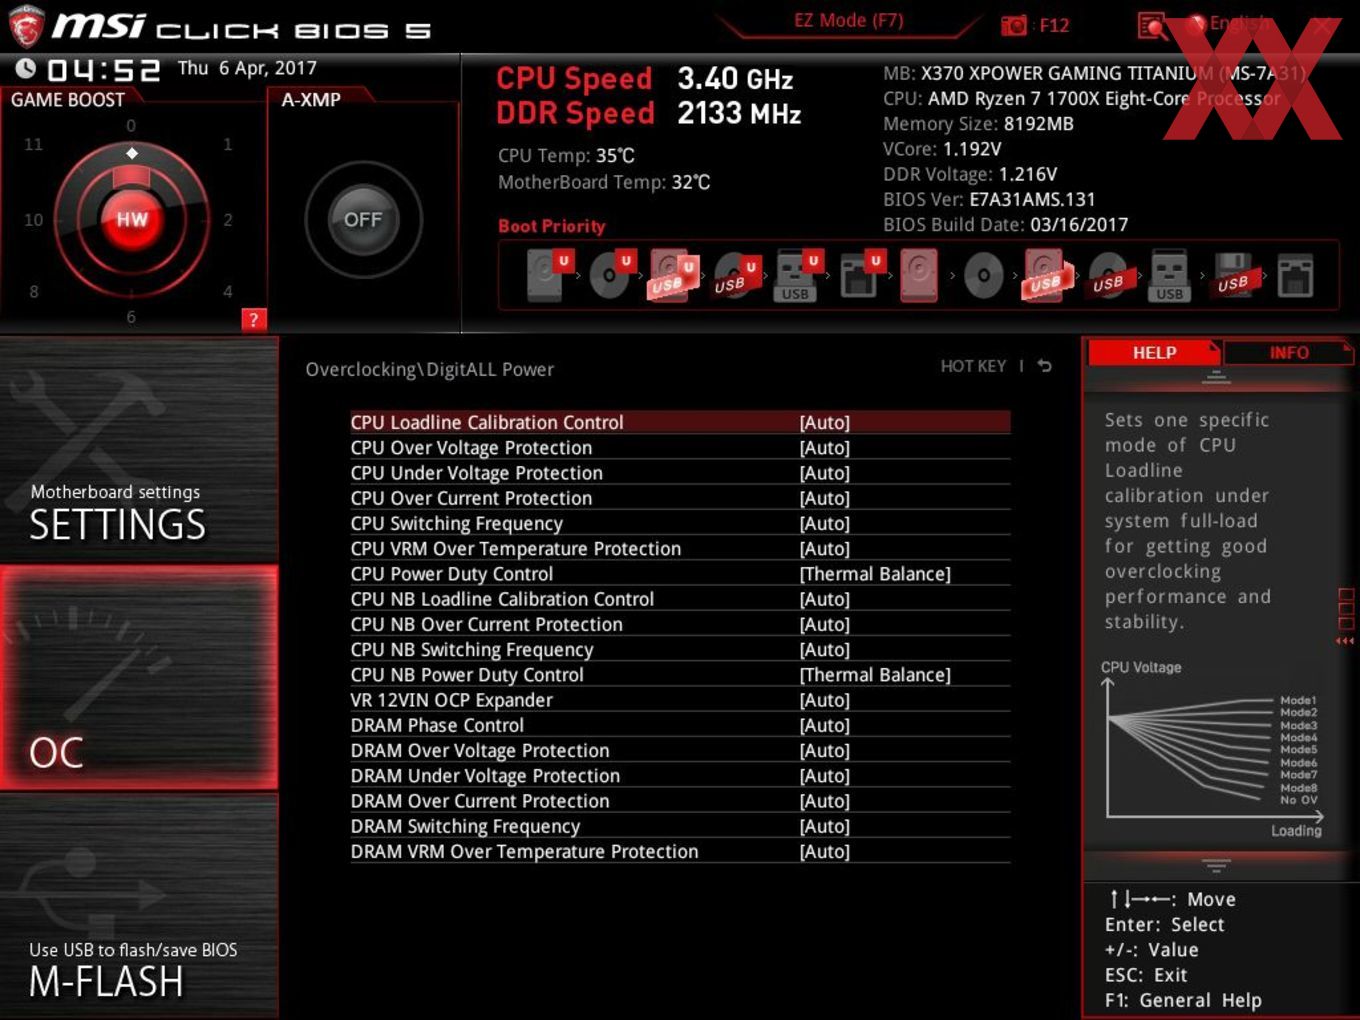Open the M-FLASH section
The width and height of the screenshot is (1360, 1020).
tap(139, 906)
